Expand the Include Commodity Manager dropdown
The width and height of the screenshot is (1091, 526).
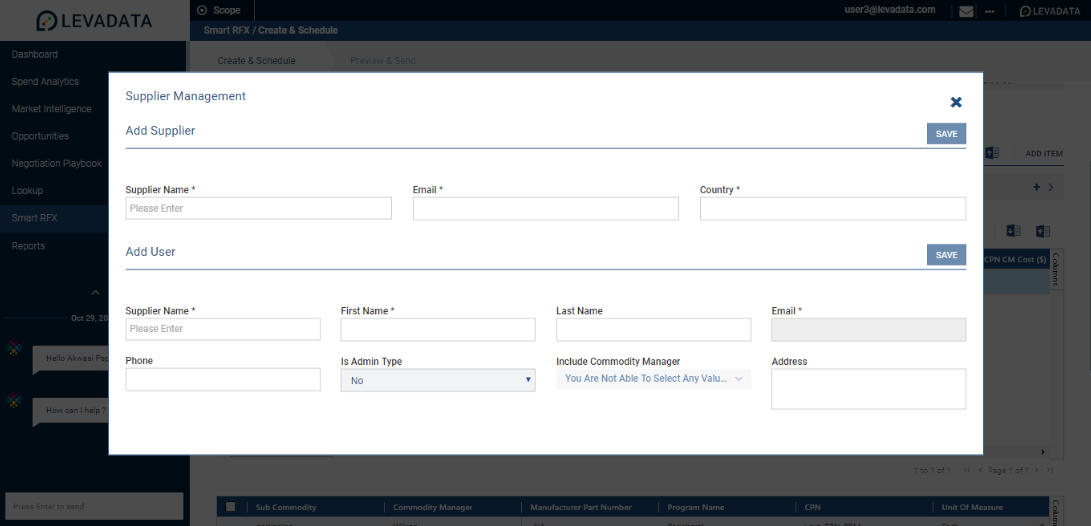(x=653, y=378)
